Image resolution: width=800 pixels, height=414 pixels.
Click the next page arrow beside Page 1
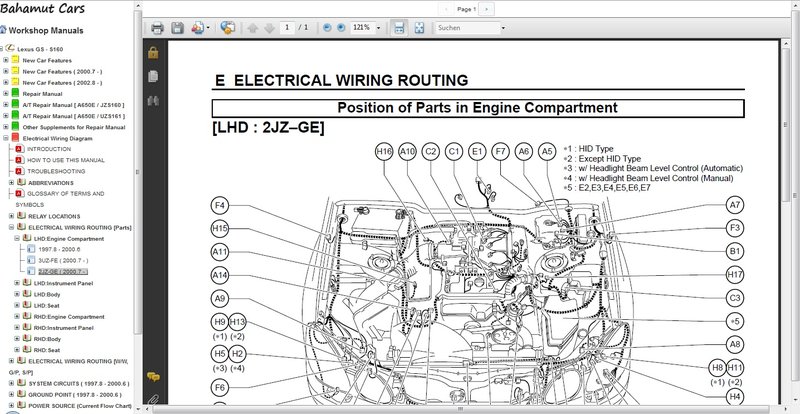tap(487, 7)
